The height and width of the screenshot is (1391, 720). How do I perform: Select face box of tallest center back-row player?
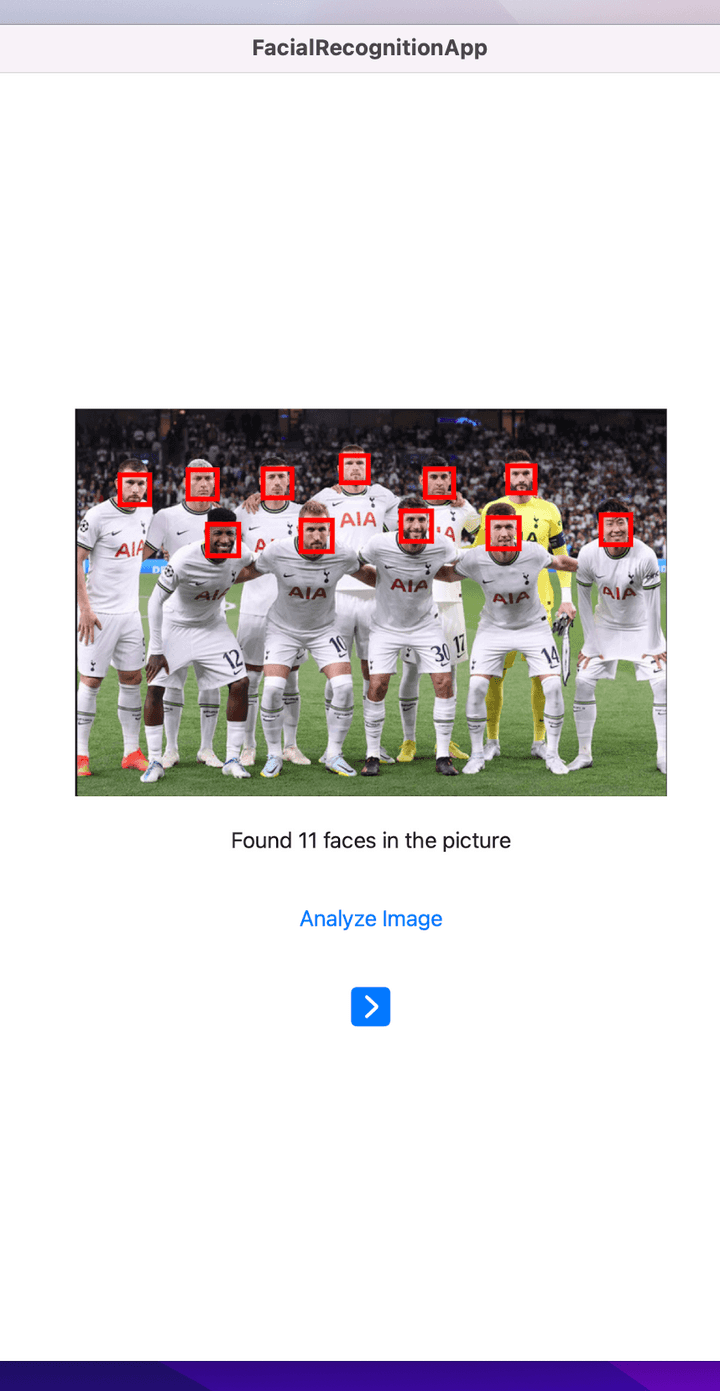pos(354,469)
